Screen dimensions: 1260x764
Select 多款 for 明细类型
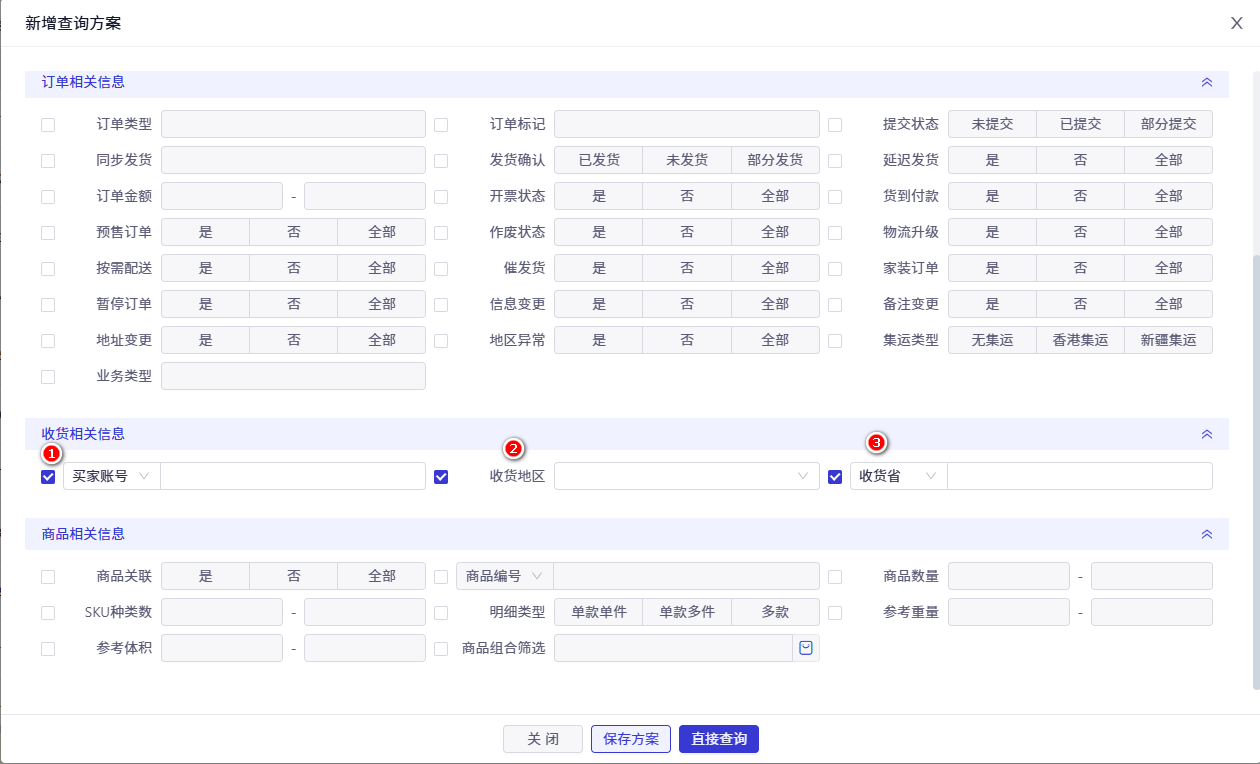(x=775, y=612)
